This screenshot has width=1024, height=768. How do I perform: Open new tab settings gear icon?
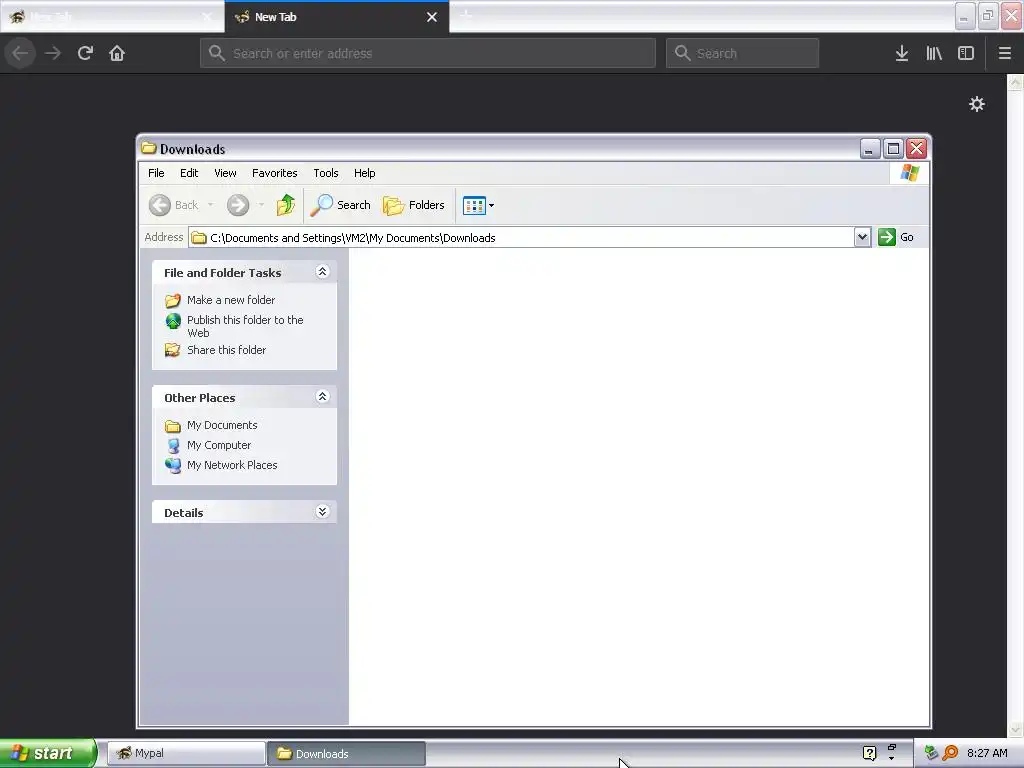tap(976, 104)
